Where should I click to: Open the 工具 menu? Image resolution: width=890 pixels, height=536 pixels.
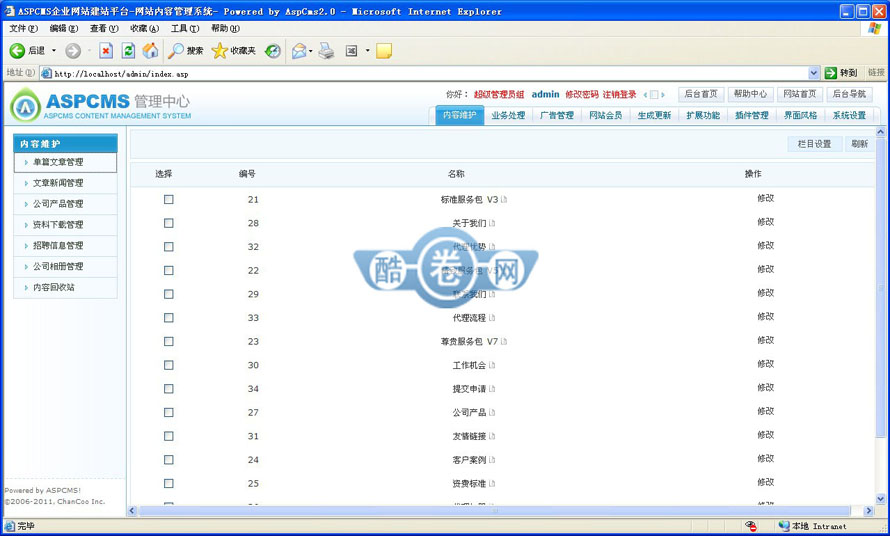(x=185, y=28)
